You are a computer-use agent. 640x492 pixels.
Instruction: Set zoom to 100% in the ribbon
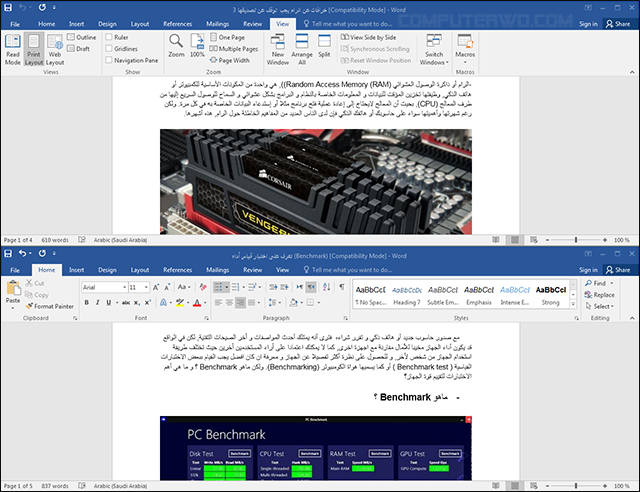click(197, 46)
